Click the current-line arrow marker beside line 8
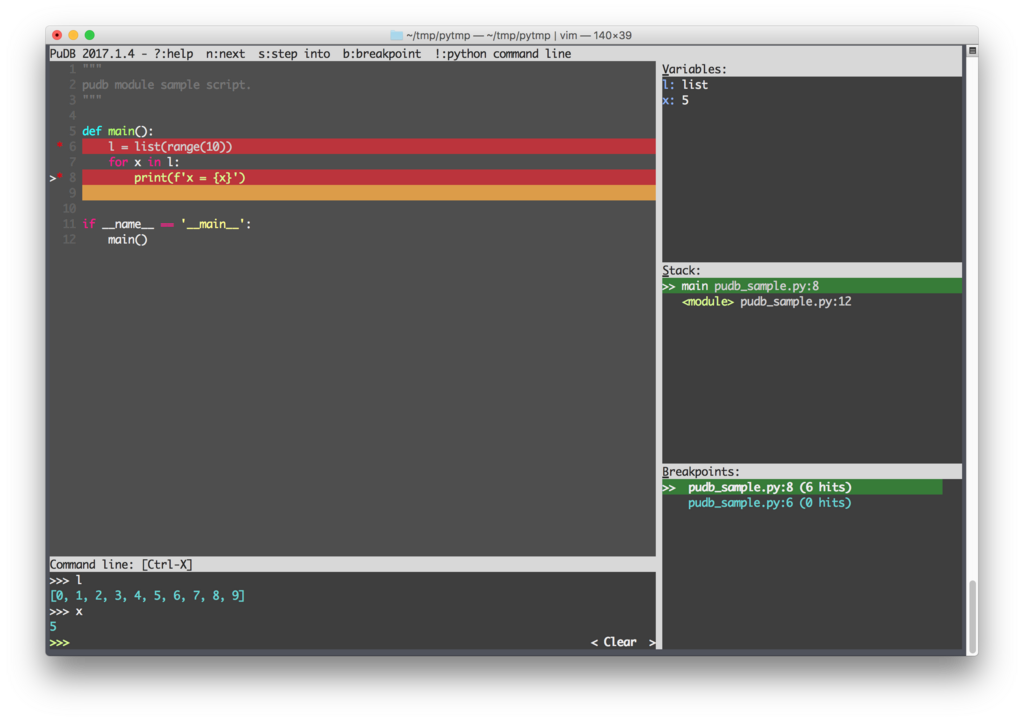Viewport: 1024px width, 721px height. [52, 178]
